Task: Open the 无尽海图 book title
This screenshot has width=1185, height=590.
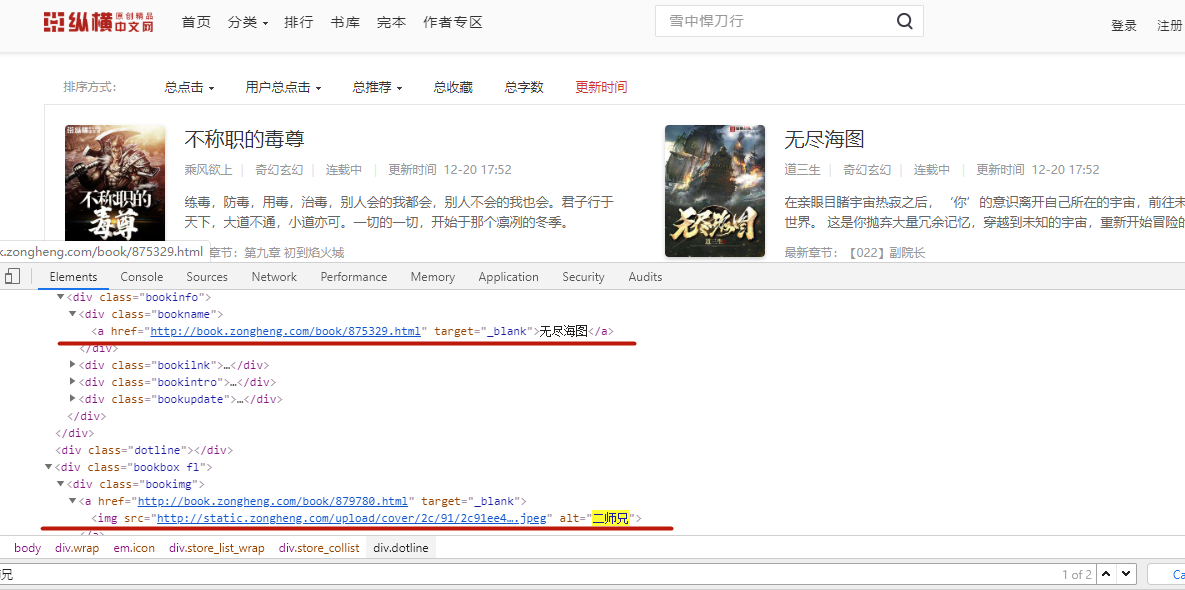Action: click(x=825, y=139)
